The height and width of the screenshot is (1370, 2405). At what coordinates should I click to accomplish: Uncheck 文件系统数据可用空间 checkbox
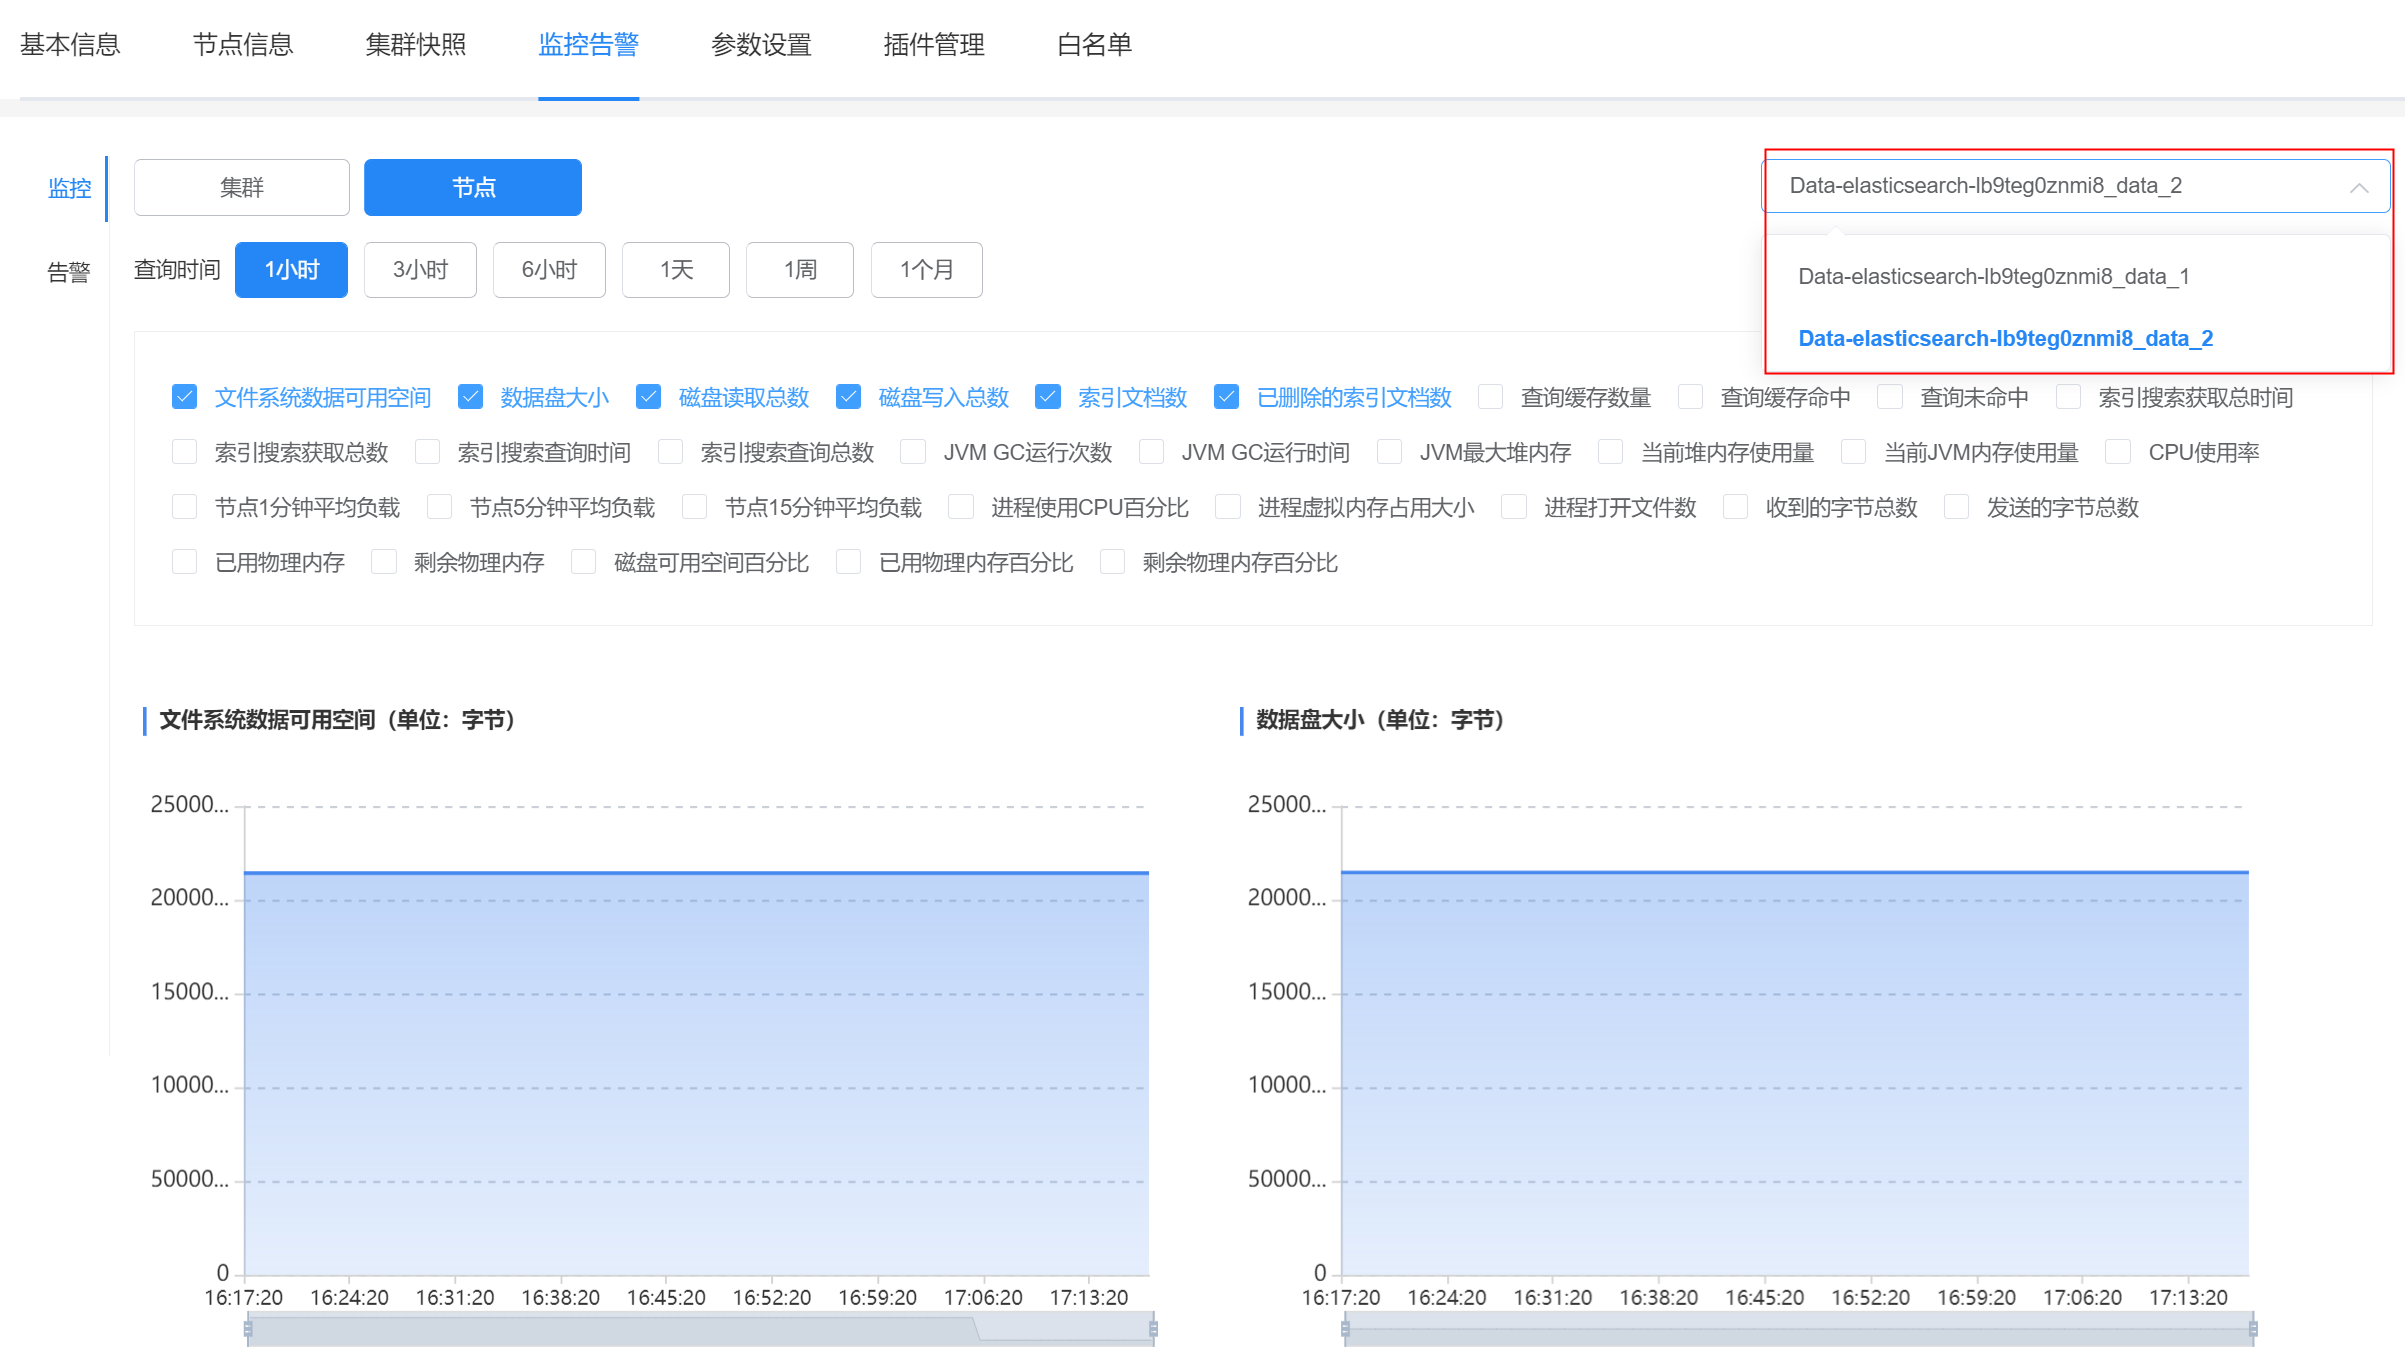(x=185, y=397)
